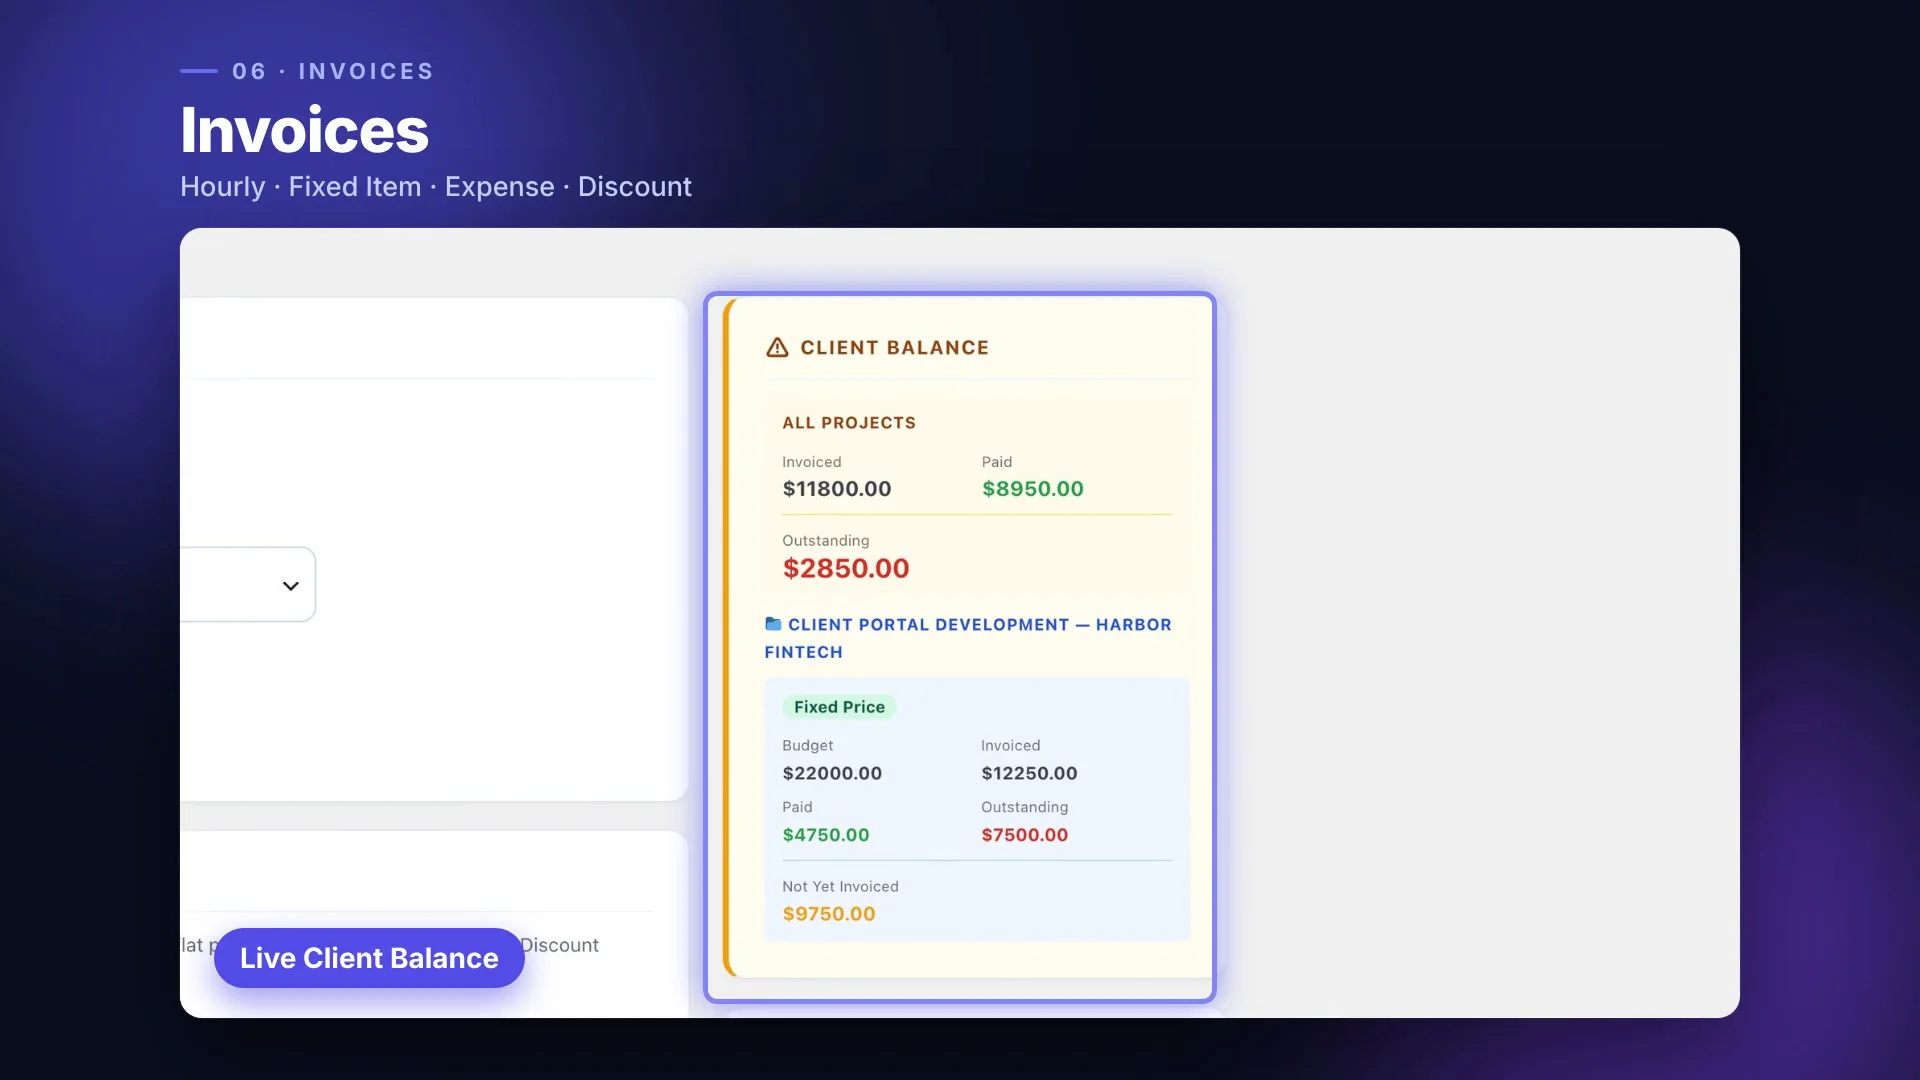Select the all-projects invoiced value $11800.00
1920x1080 pixels.
(x=837, y=489)
